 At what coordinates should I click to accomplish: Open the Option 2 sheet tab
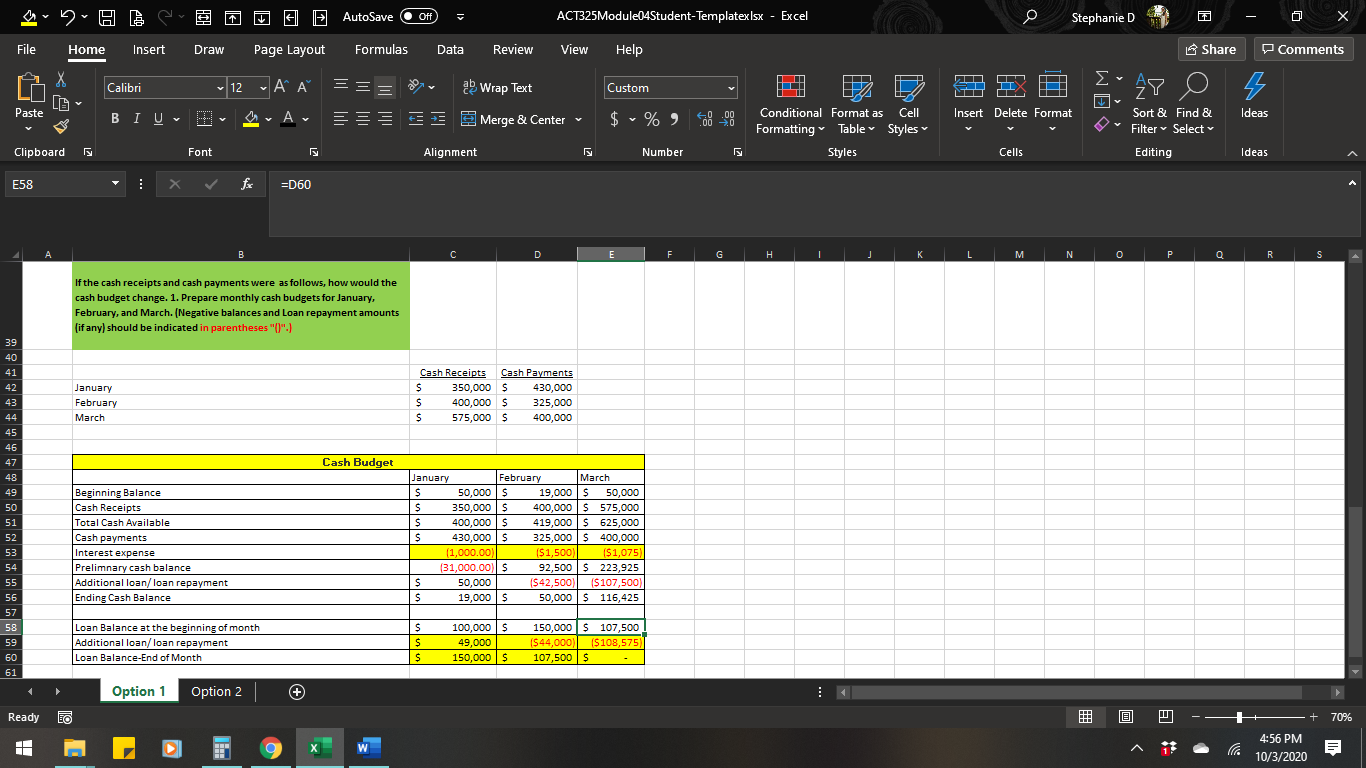point(217,690)
